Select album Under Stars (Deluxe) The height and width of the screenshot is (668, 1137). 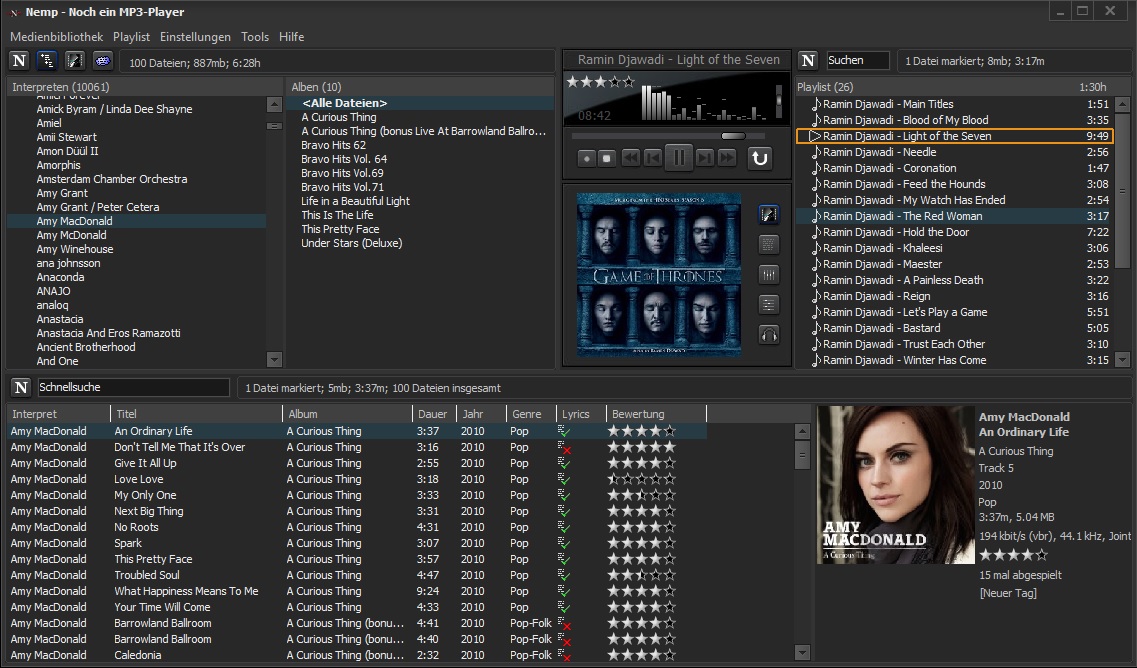(352, 243)
